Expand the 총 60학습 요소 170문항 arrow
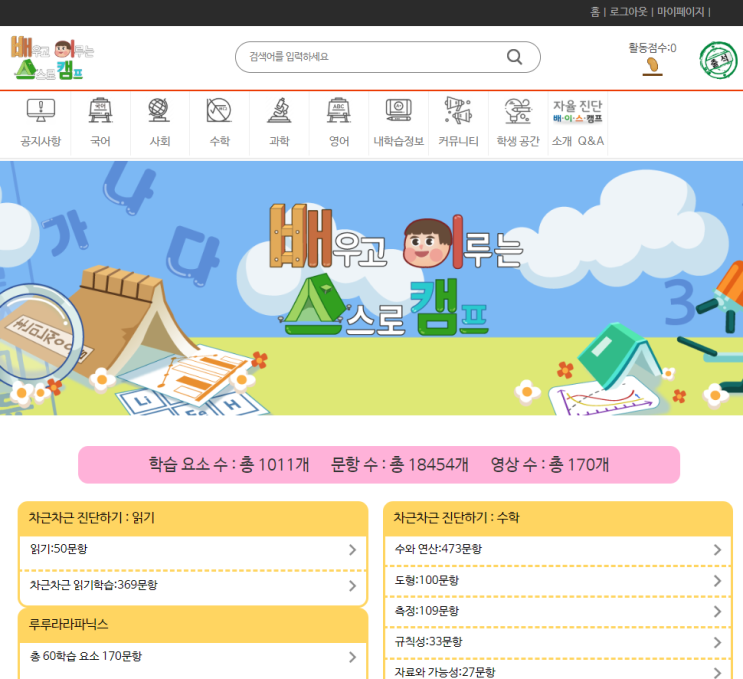Viewport: 743px width, 679px height. click(352, 657)
